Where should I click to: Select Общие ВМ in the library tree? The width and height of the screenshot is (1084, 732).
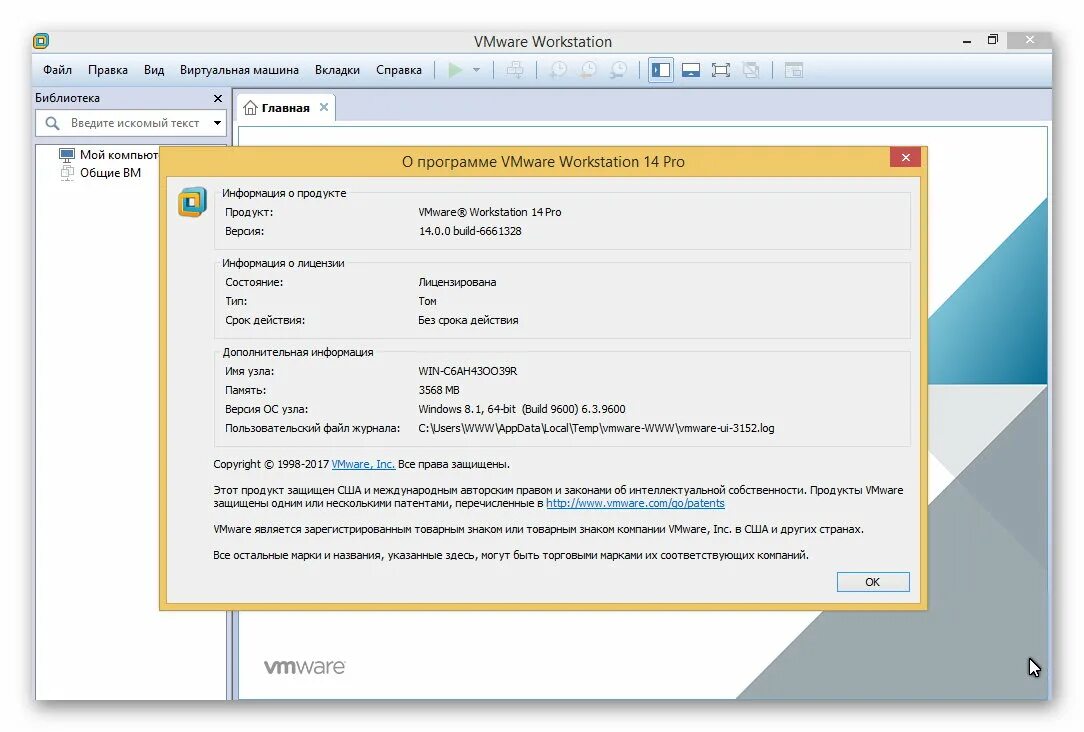point(110,173)
